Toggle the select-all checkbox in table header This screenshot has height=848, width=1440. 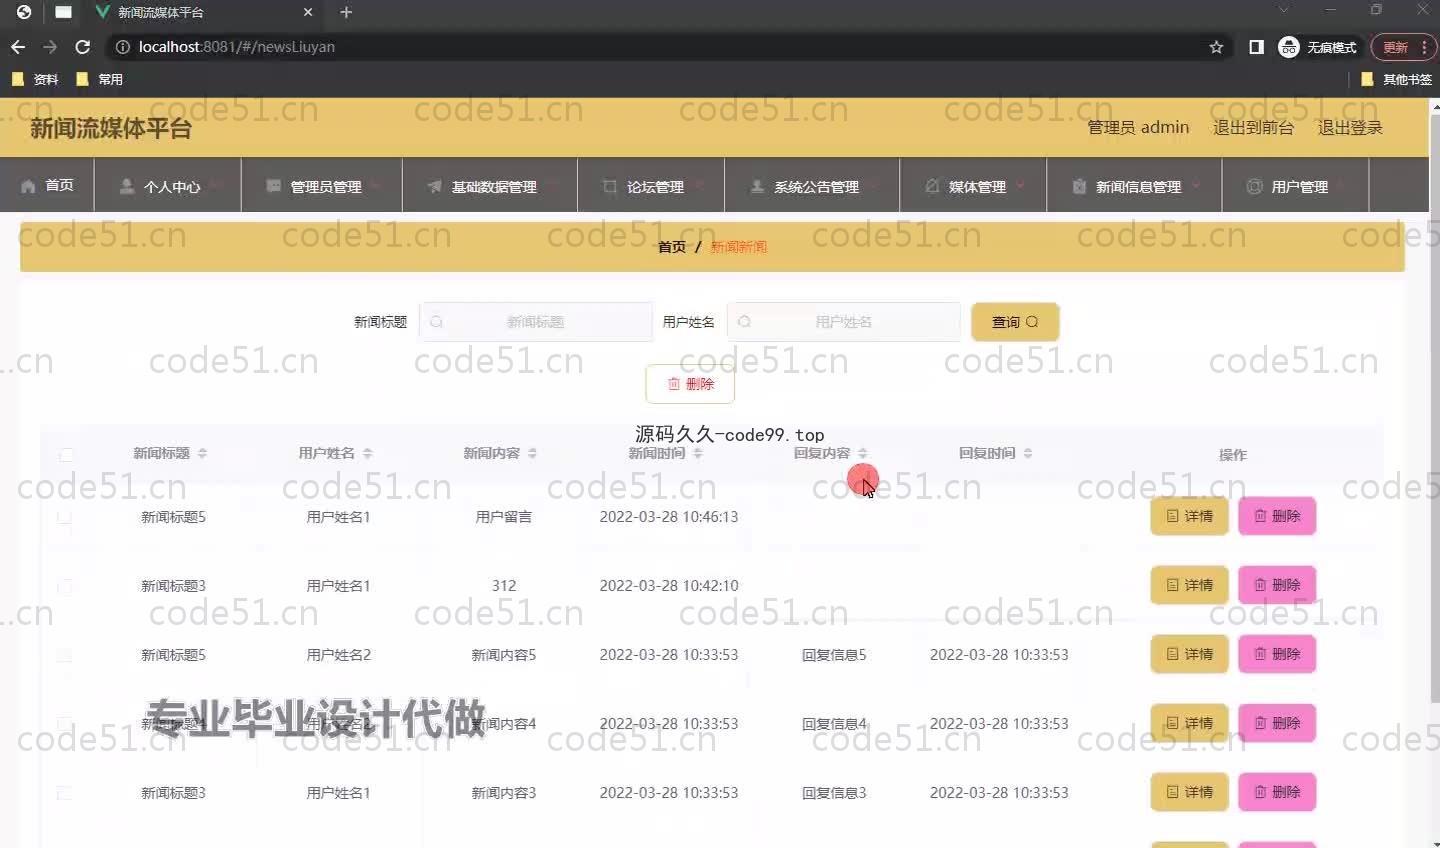pos(66,455)
